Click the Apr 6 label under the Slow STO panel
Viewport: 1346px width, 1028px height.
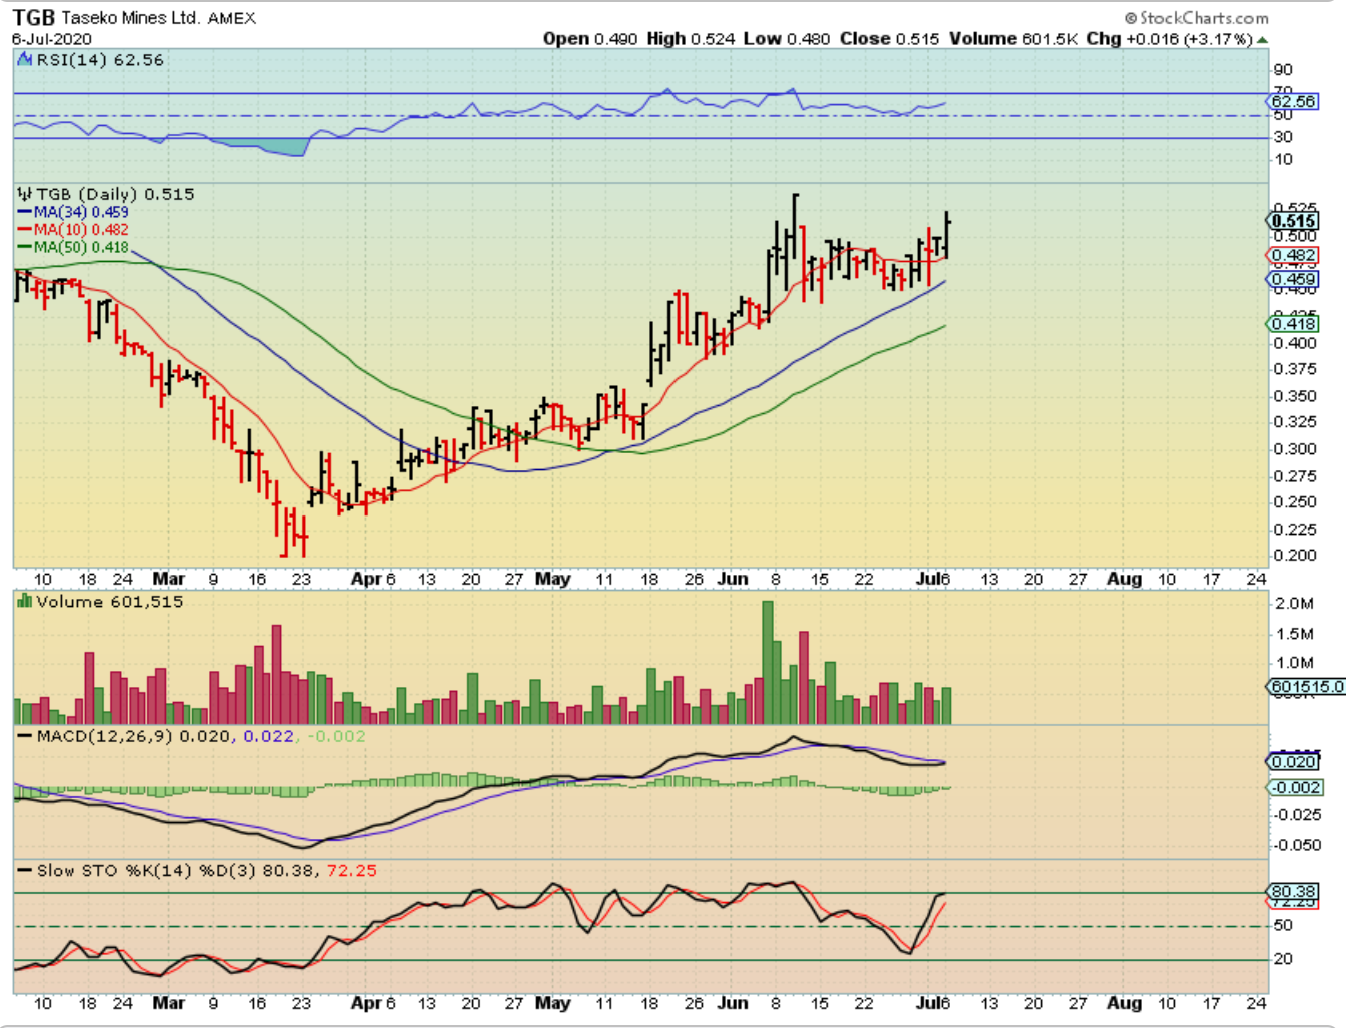(x=373, y=1003)
